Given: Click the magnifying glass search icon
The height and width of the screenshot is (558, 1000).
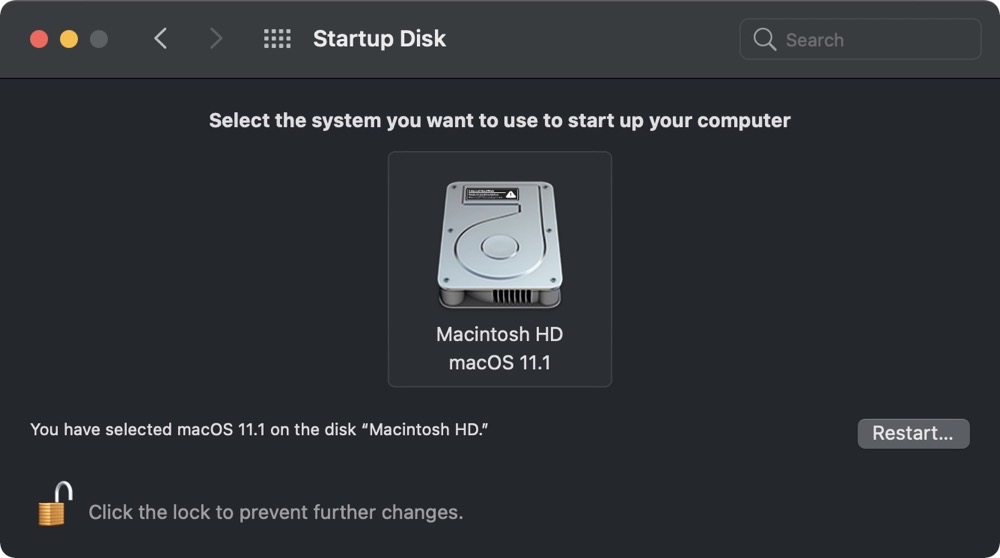Looking at the screenshot, I should tap(765, 40).
